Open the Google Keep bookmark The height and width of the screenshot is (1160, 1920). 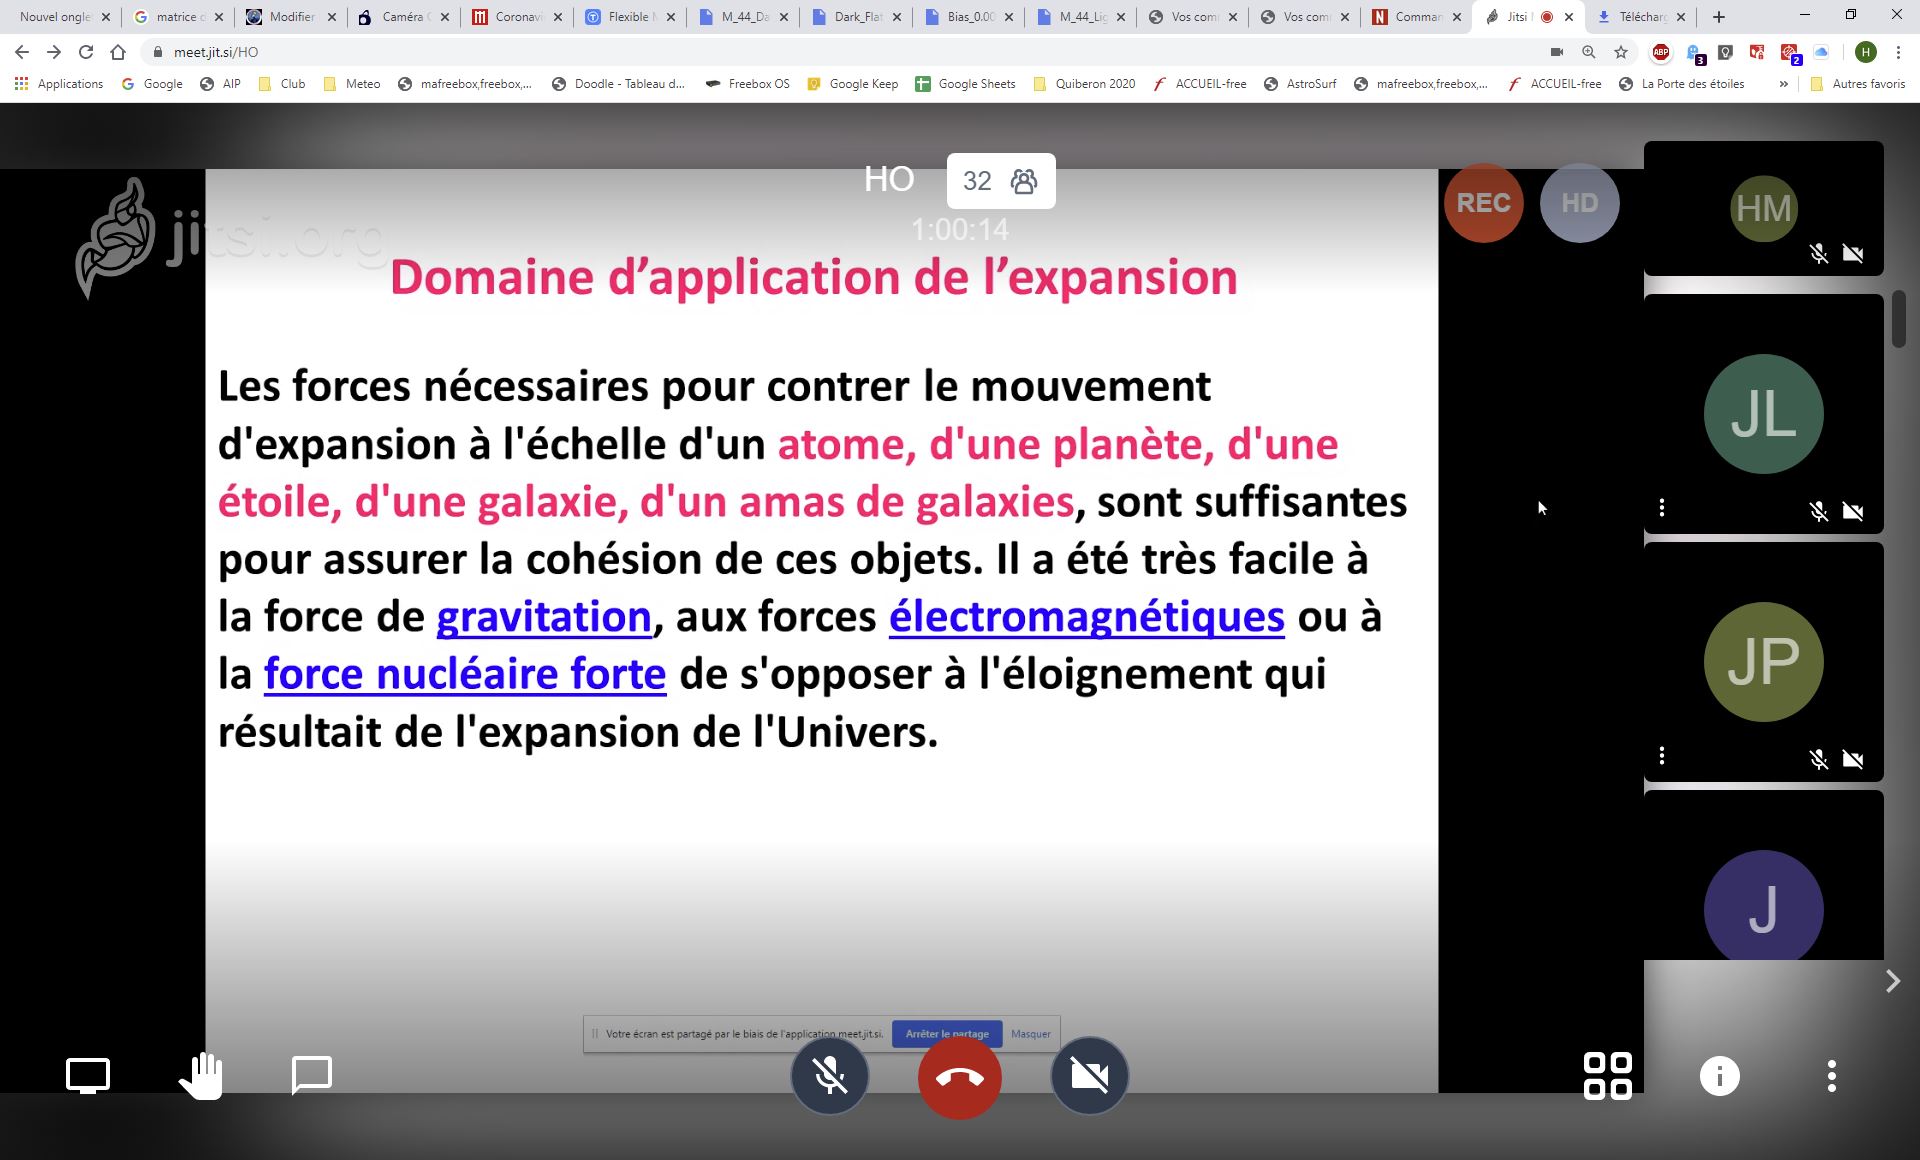853,84
